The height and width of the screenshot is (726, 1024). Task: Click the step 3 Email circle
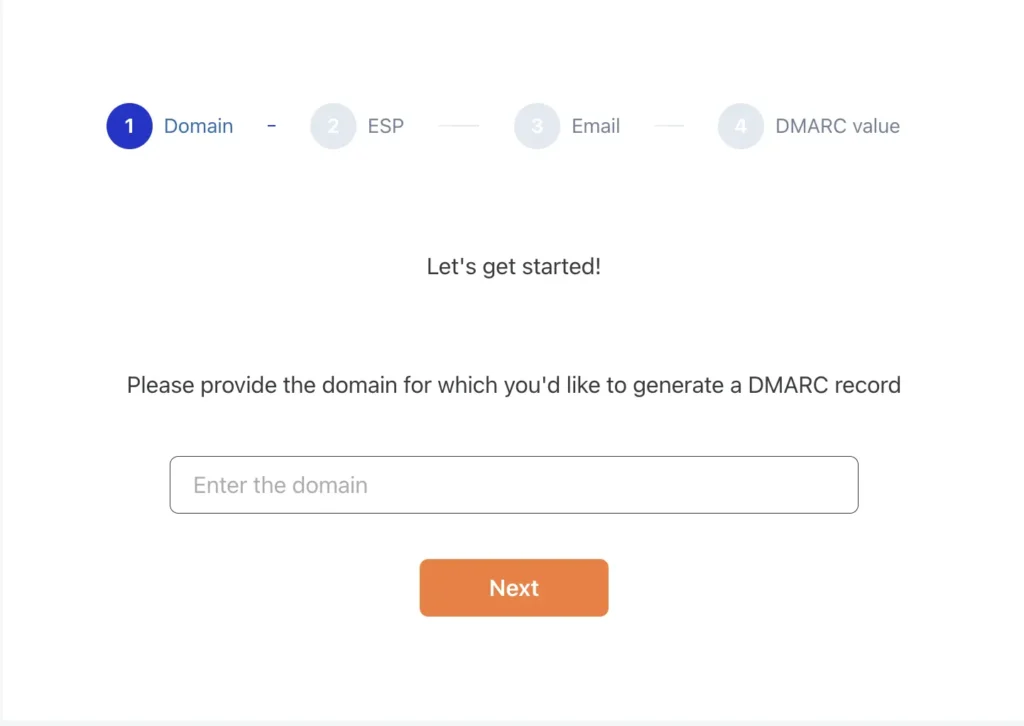(x=537, y=126)
